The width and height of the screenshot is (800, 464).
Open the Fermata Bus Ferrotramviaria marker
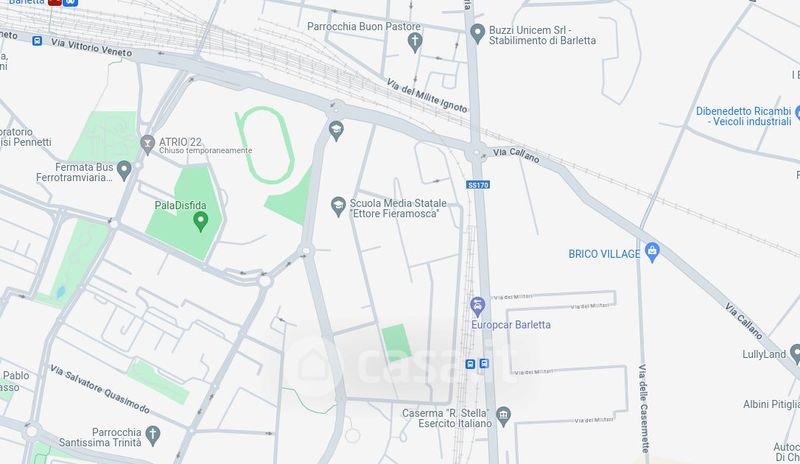tap(124, 170)
